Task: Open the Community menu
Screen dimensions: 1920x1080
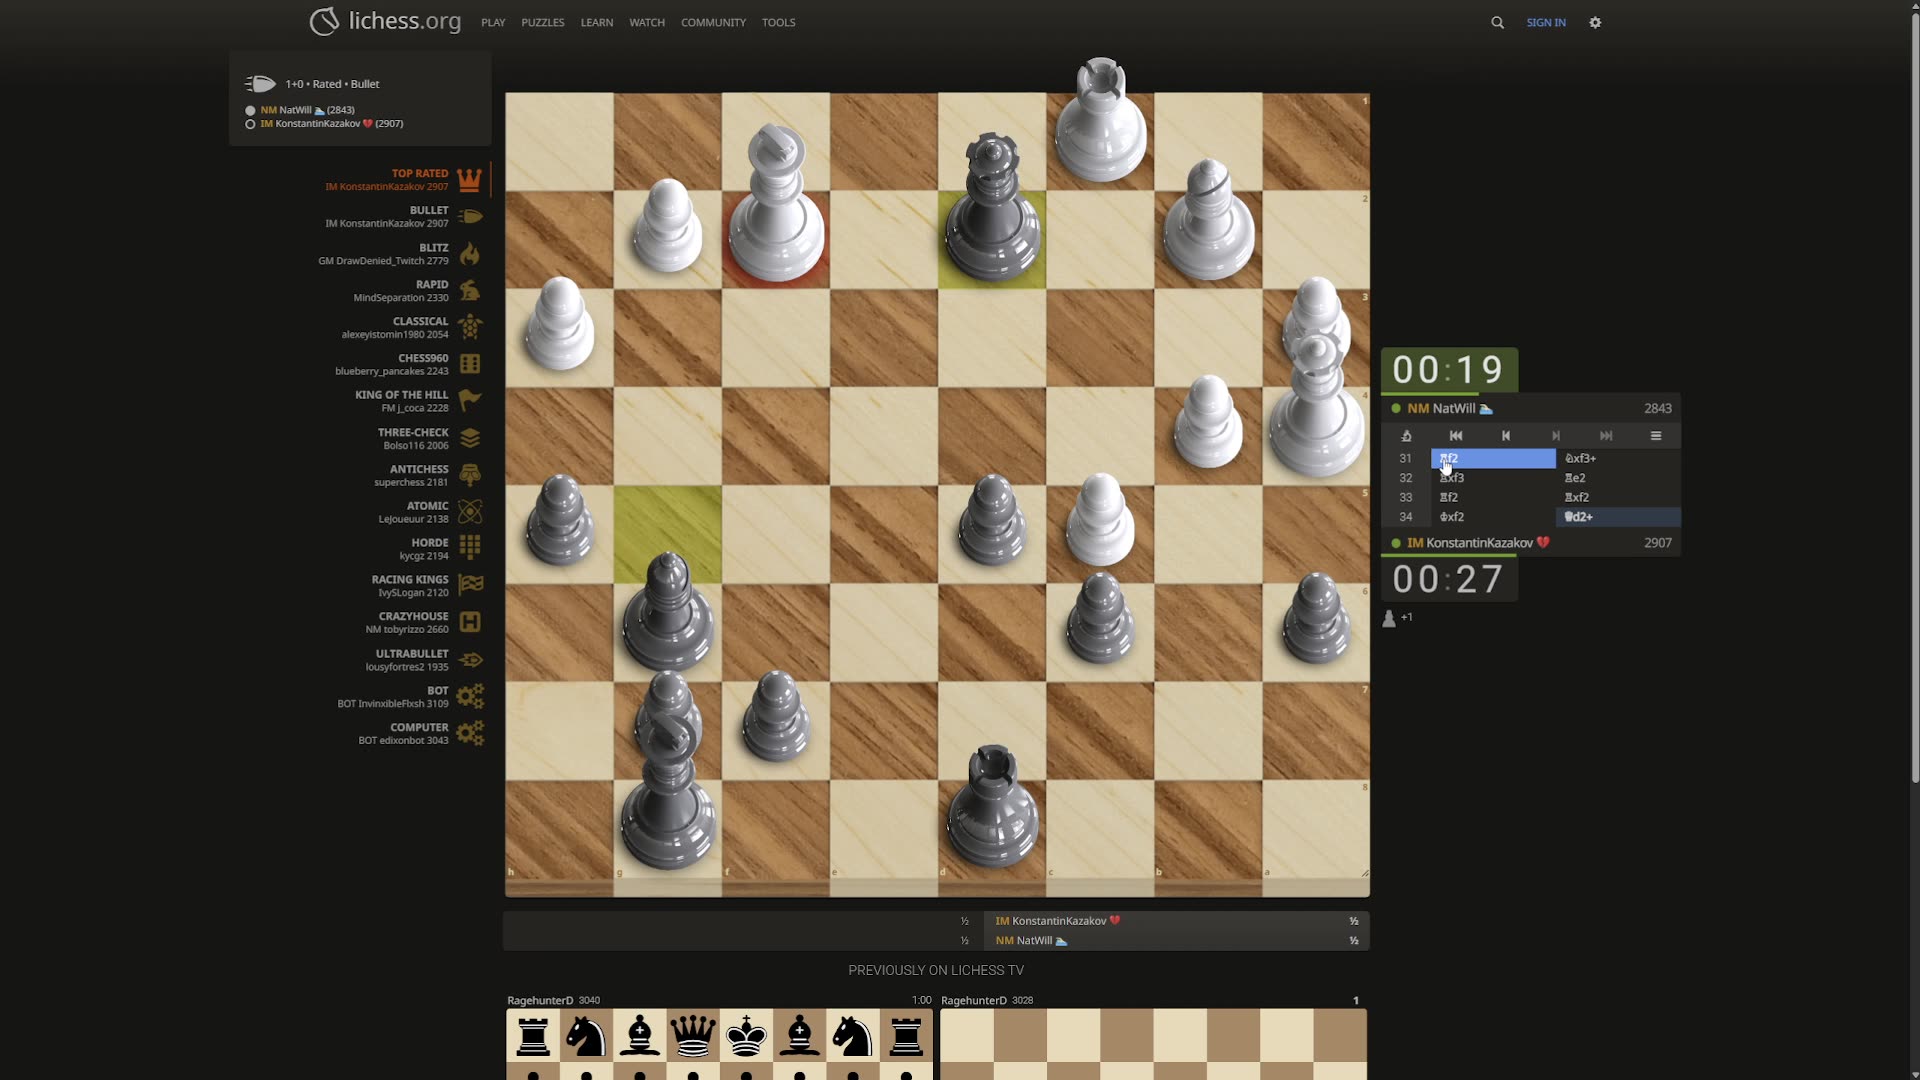Action: point(713,22)
